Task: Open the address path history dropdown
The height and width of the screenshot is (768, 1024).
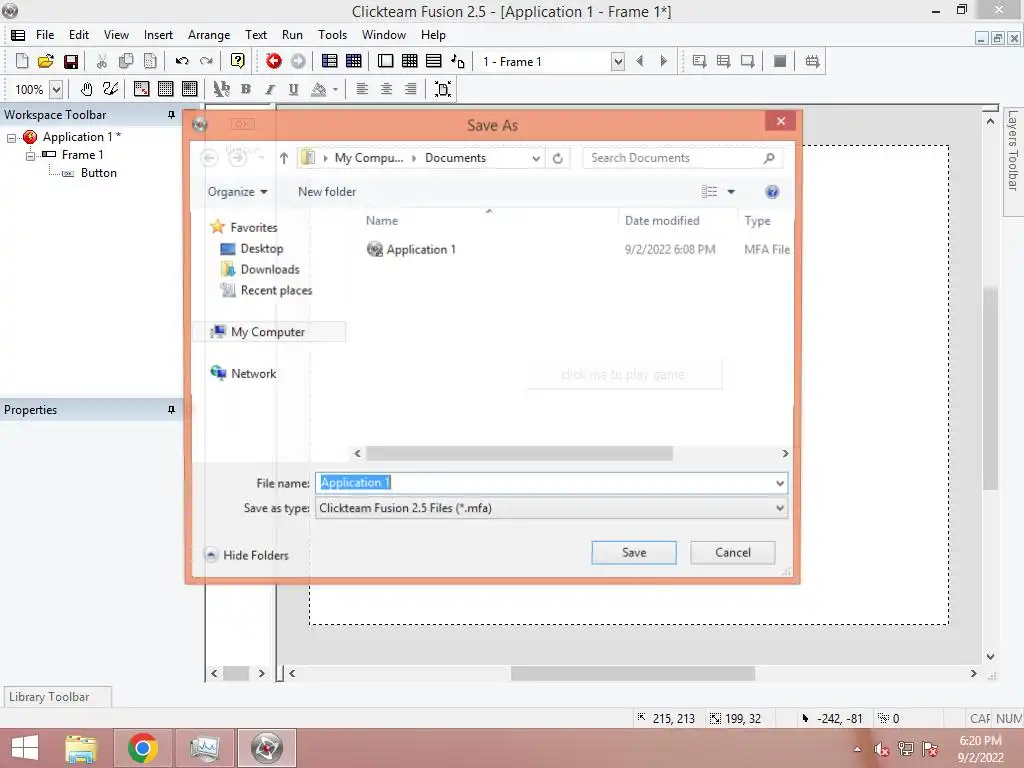Action: tap(536, 158)
